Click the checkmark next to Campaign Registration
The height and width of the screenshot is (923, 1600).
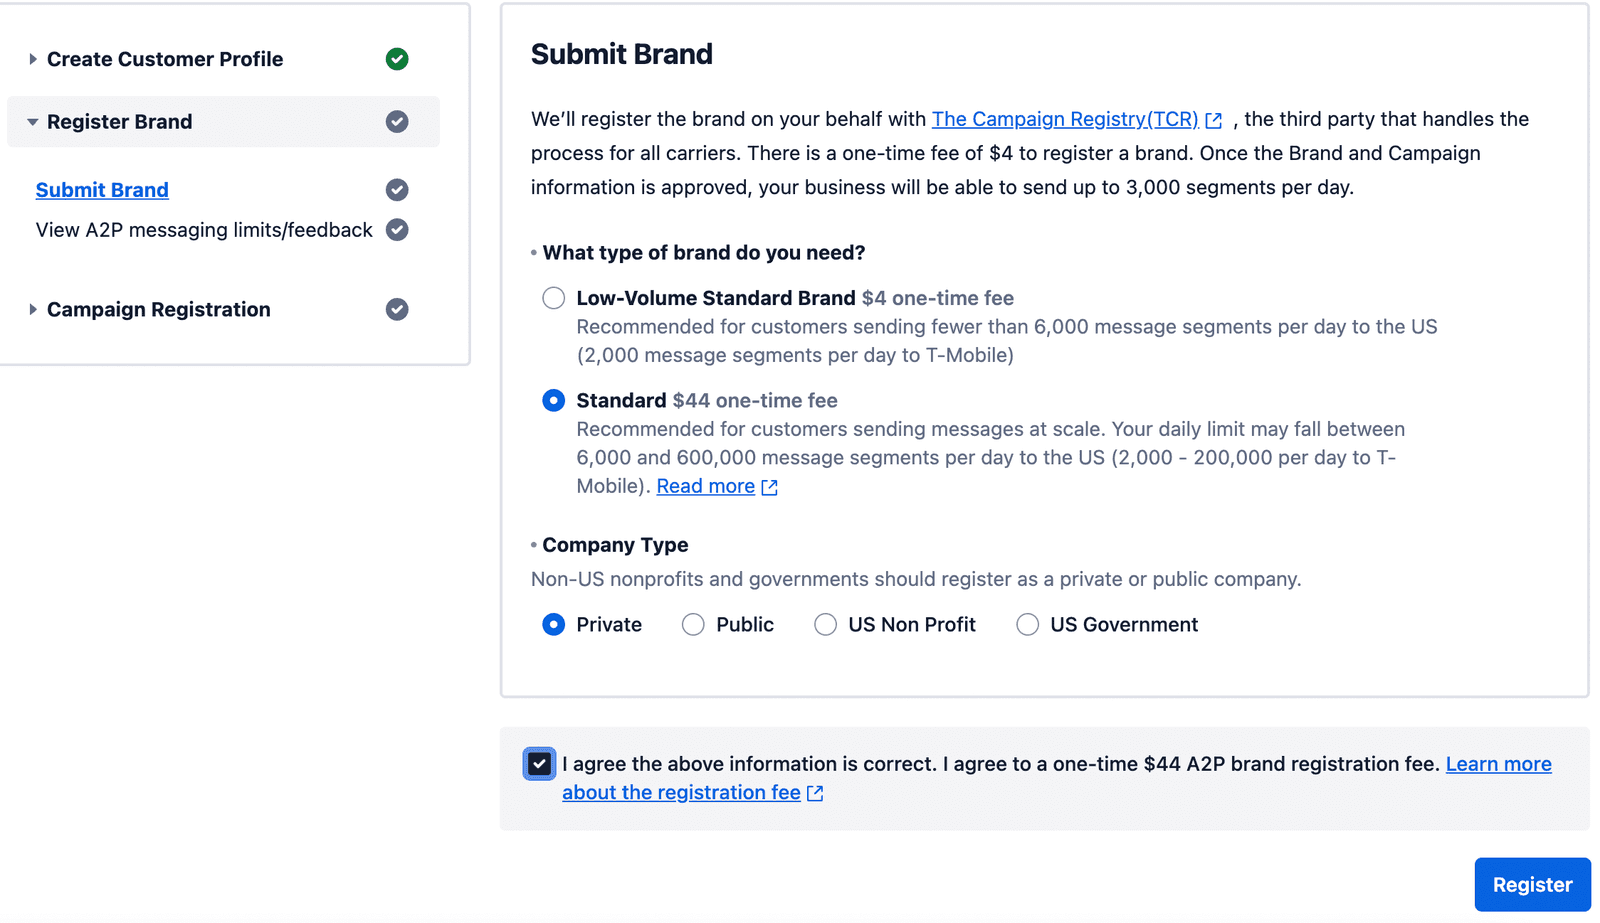coord(397,309)
